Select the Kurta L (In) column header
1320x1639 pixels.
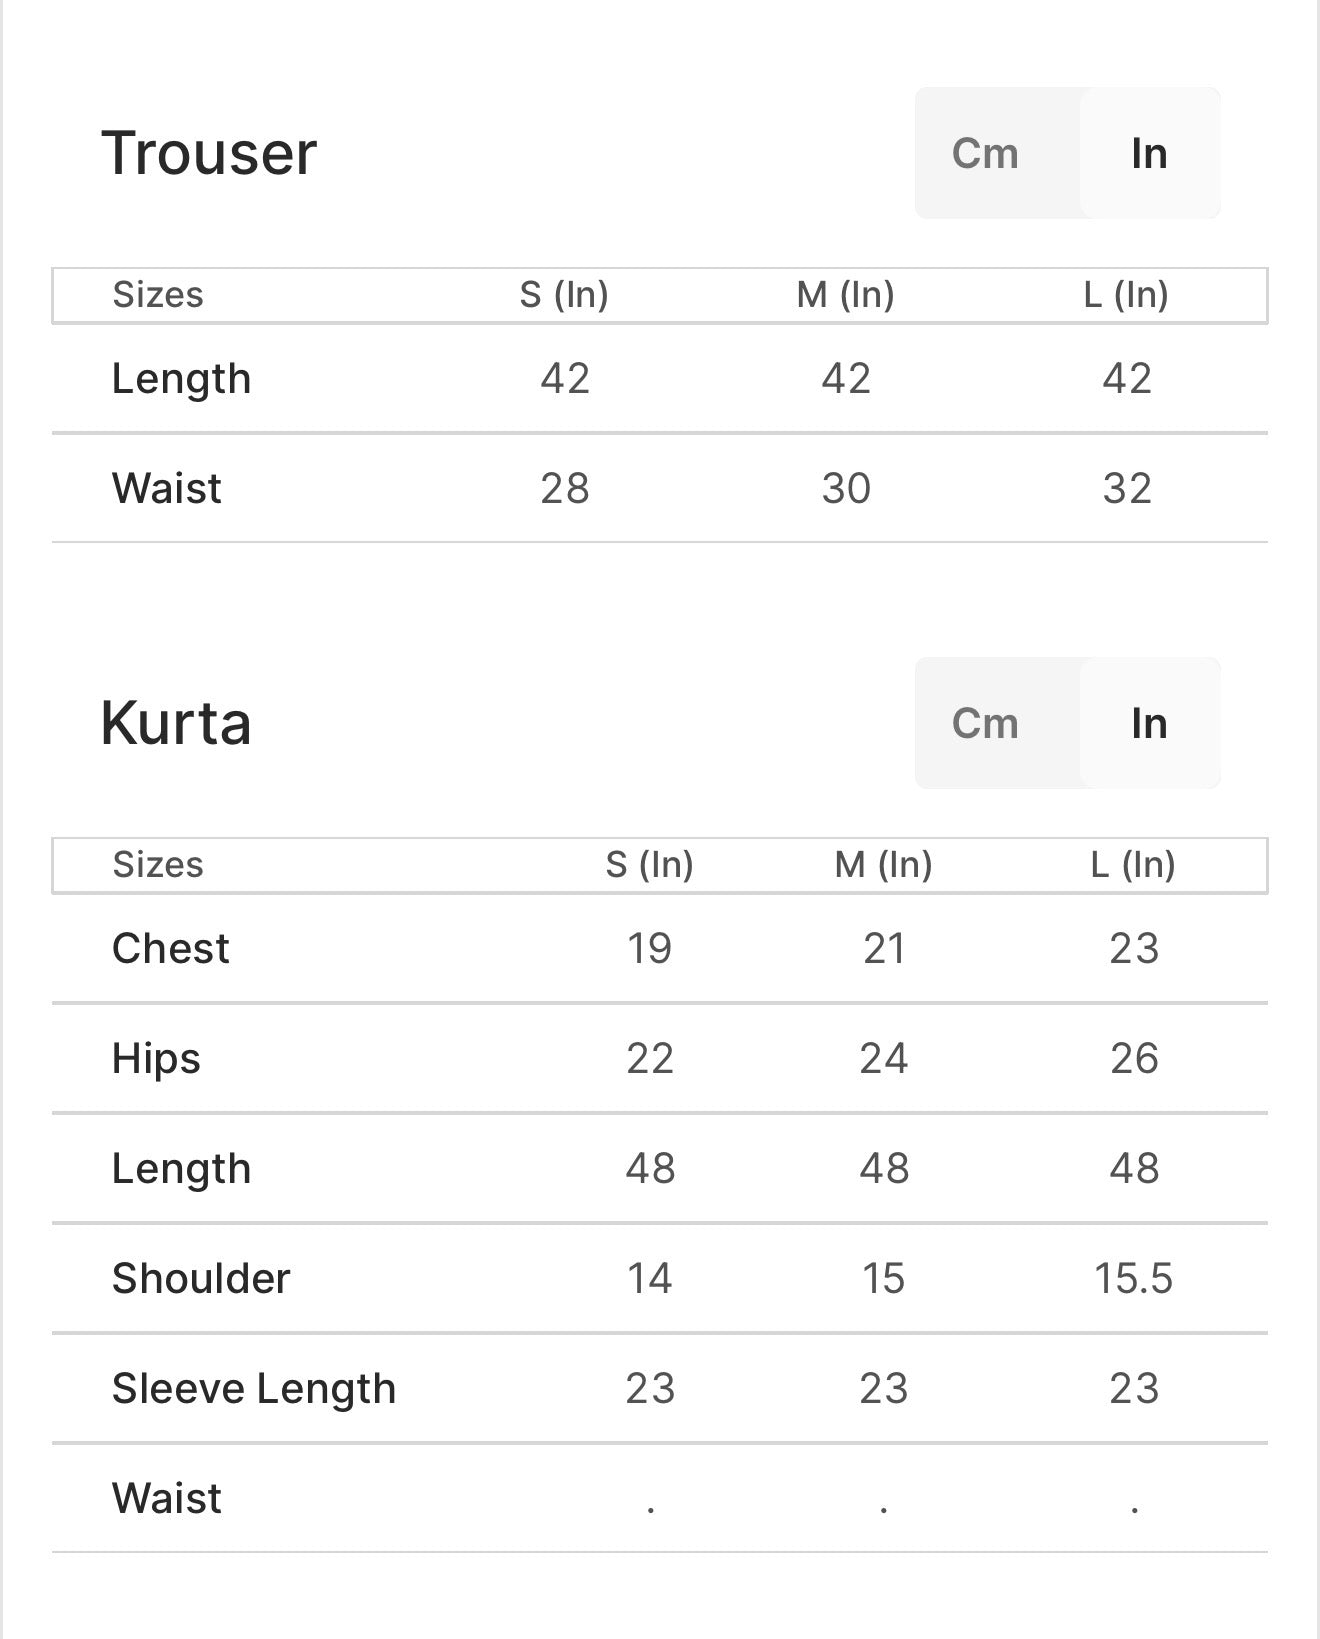coord(1133,865)
